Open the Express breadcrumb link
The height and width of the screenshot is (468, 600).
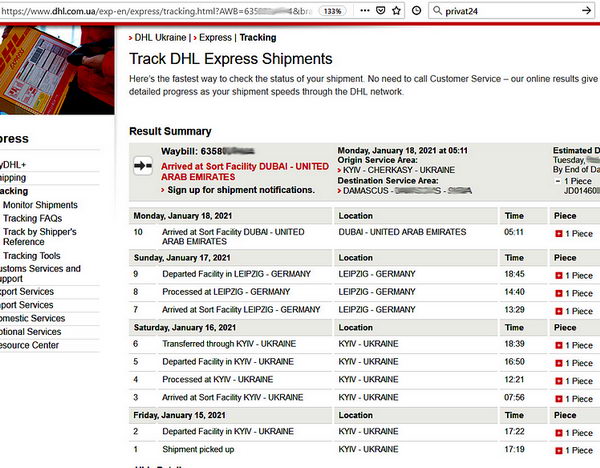coord(215,38)
